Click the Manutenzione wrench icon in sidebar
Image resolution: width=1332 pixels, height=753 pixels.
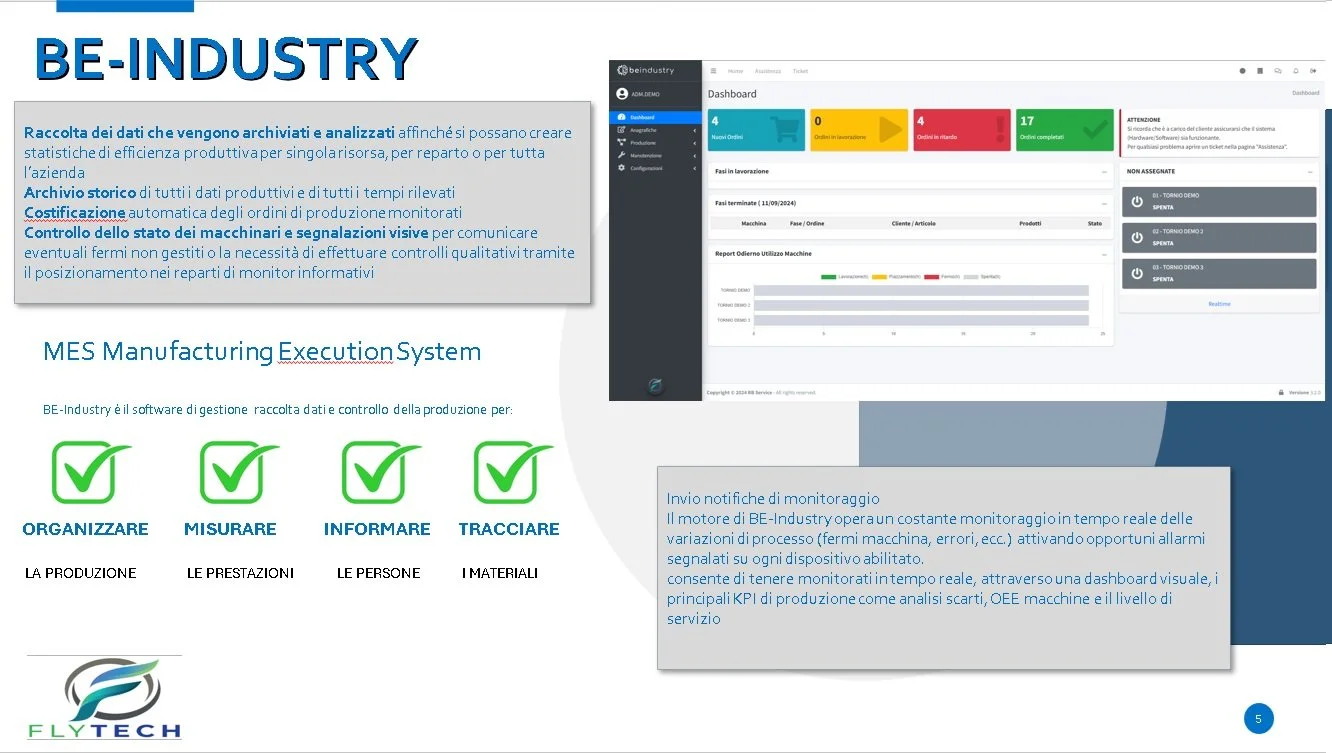(621, 155)
